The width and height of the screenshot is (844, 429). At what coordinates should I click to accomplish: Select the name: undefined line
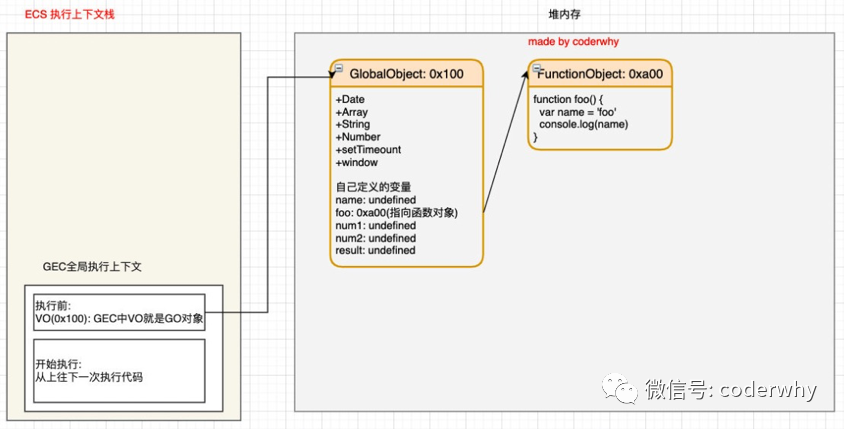[375, 200]
